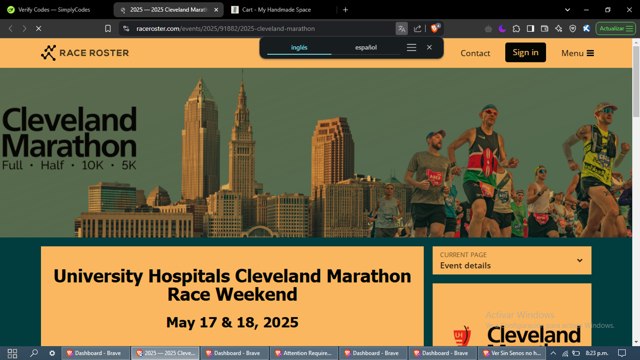Toggle the browser sidebar panel icon
Viewport: 640px width, 360px height.
click(x=530, y=29)
